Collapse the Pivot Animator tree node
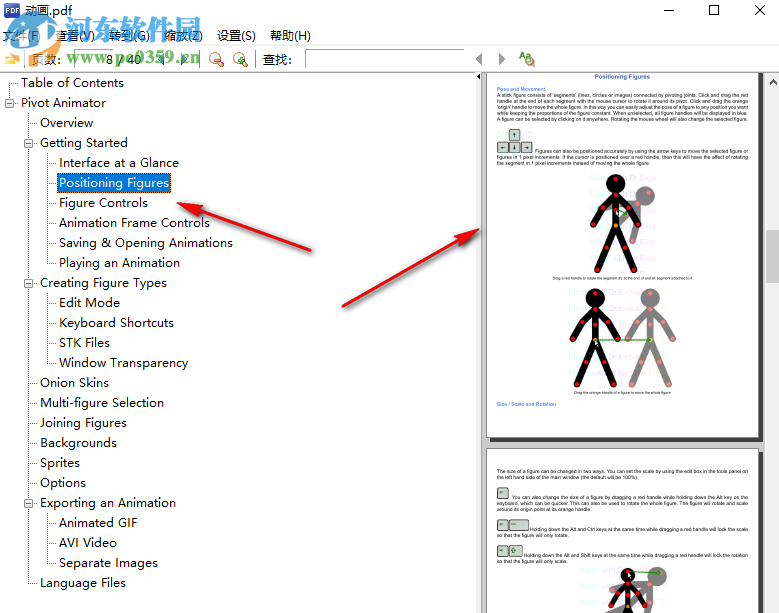Screen dimensions: 779x613 9,103
